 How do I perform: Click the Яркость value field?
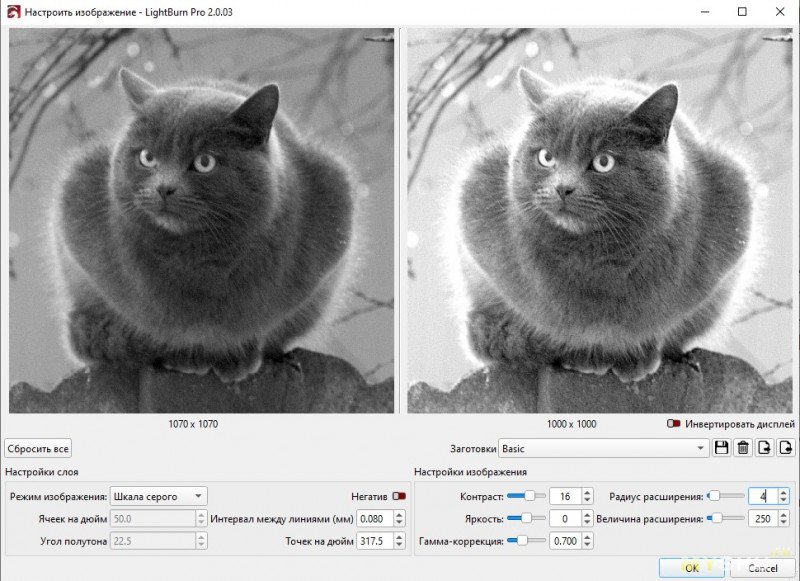click(563, 519)
